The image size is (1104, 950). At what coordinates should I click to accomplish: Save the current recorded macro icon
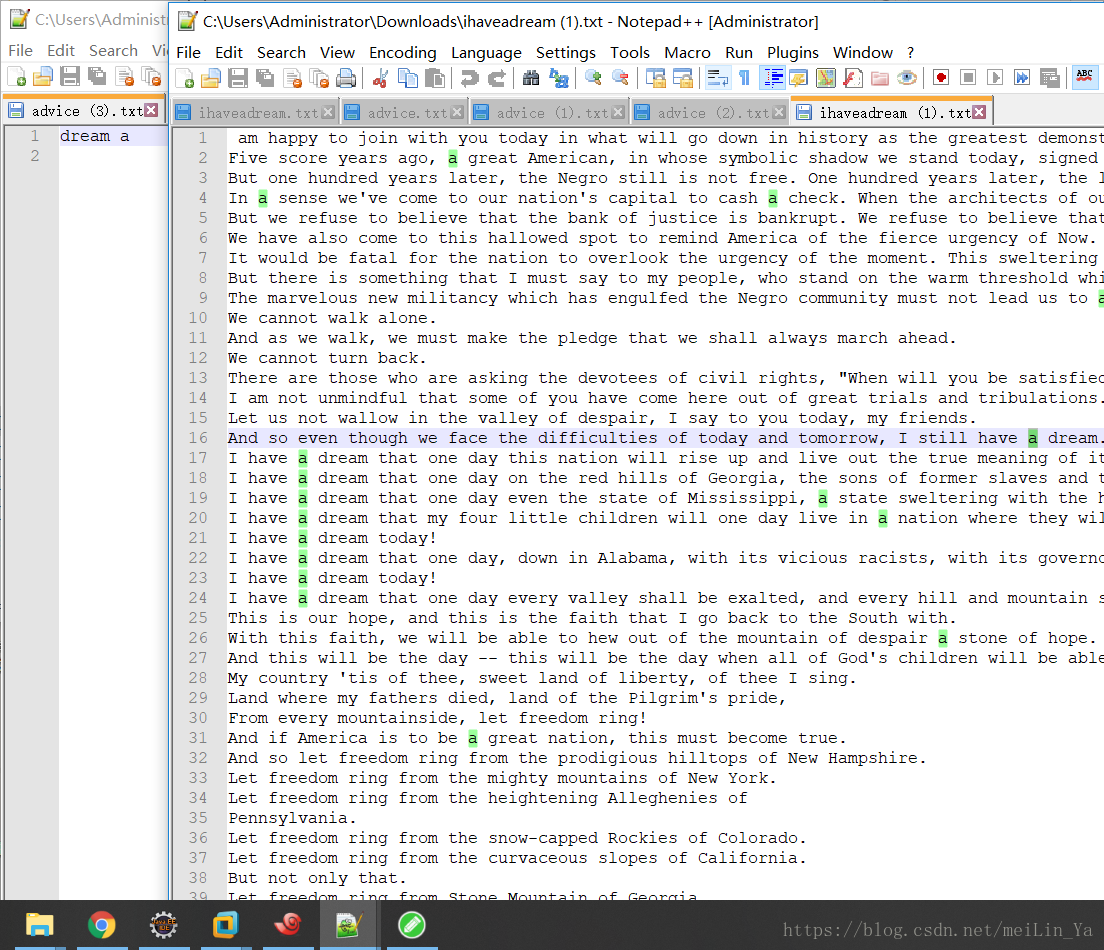(1049, 78)
